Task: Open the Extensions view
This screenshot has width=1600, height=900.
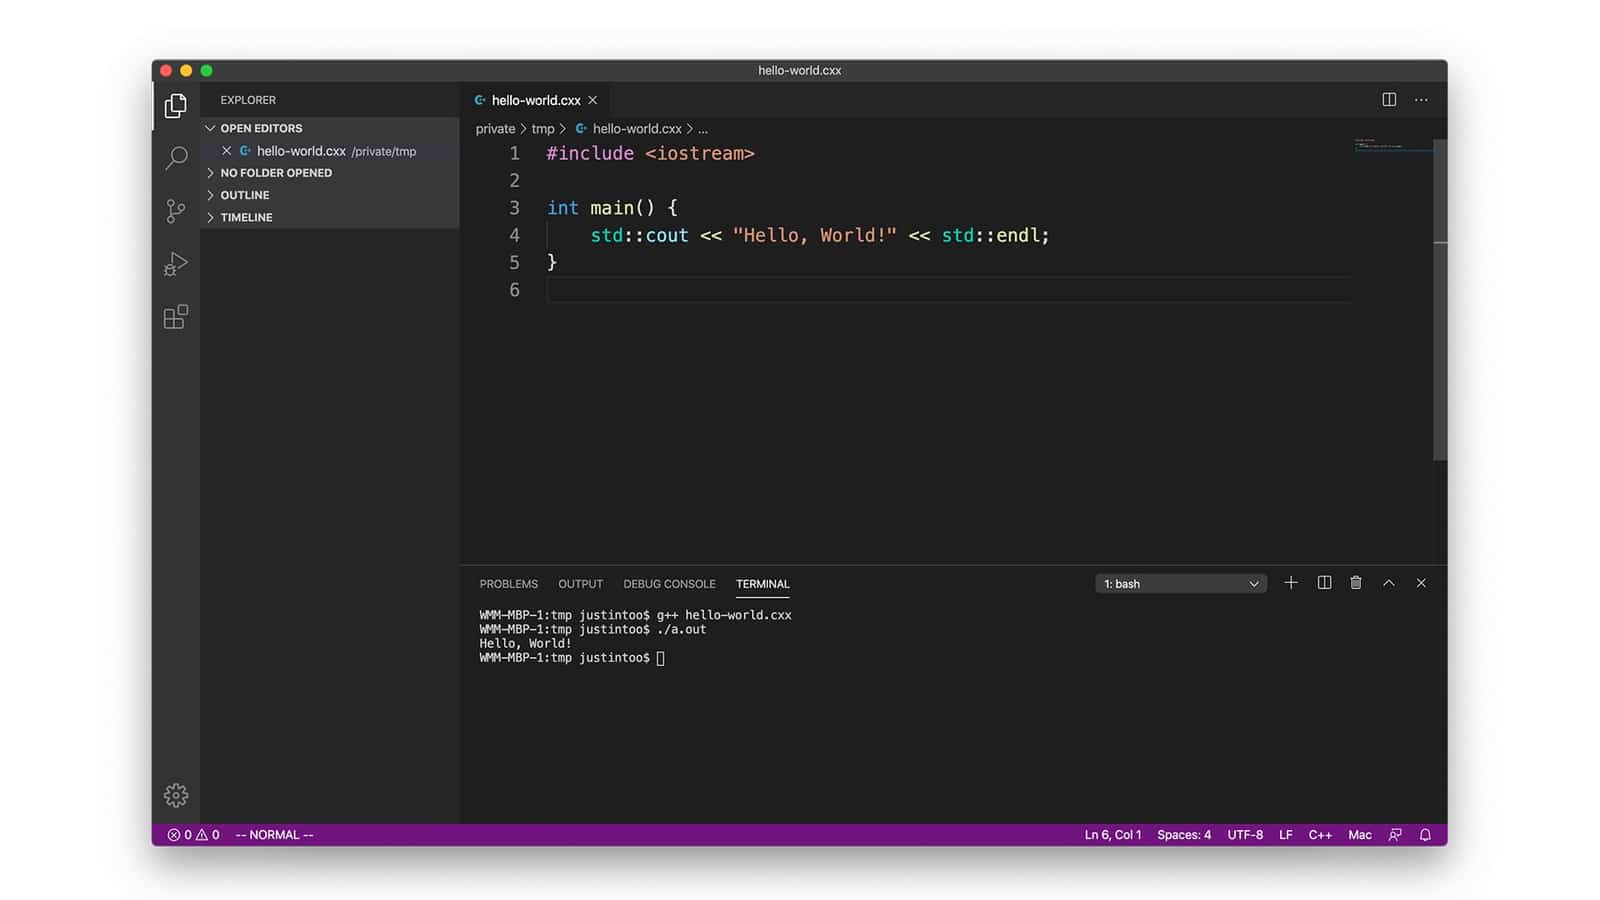Action: (176, 317)
